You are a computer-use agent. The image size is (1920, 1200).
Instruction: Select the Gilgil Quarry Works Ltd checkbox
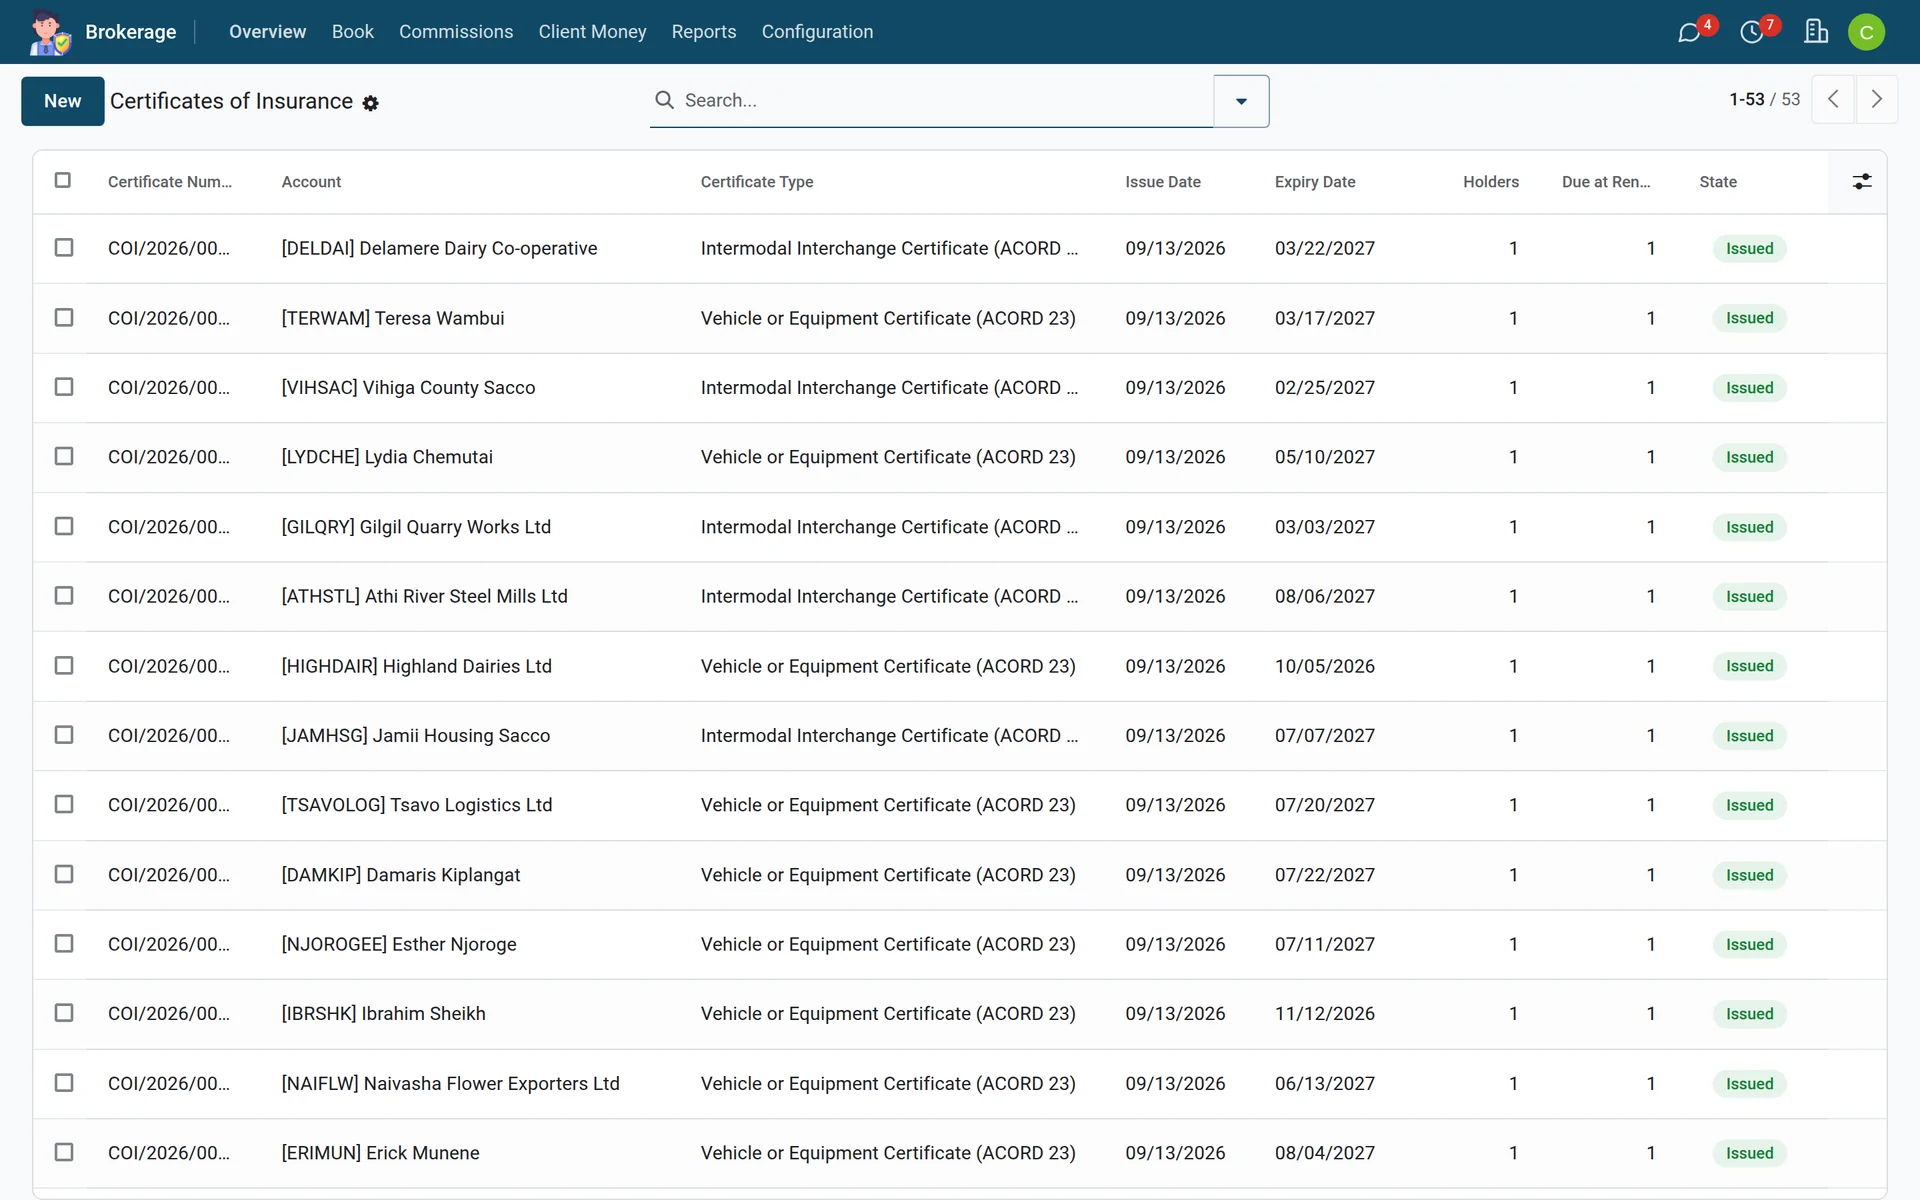tap(64, 526)
